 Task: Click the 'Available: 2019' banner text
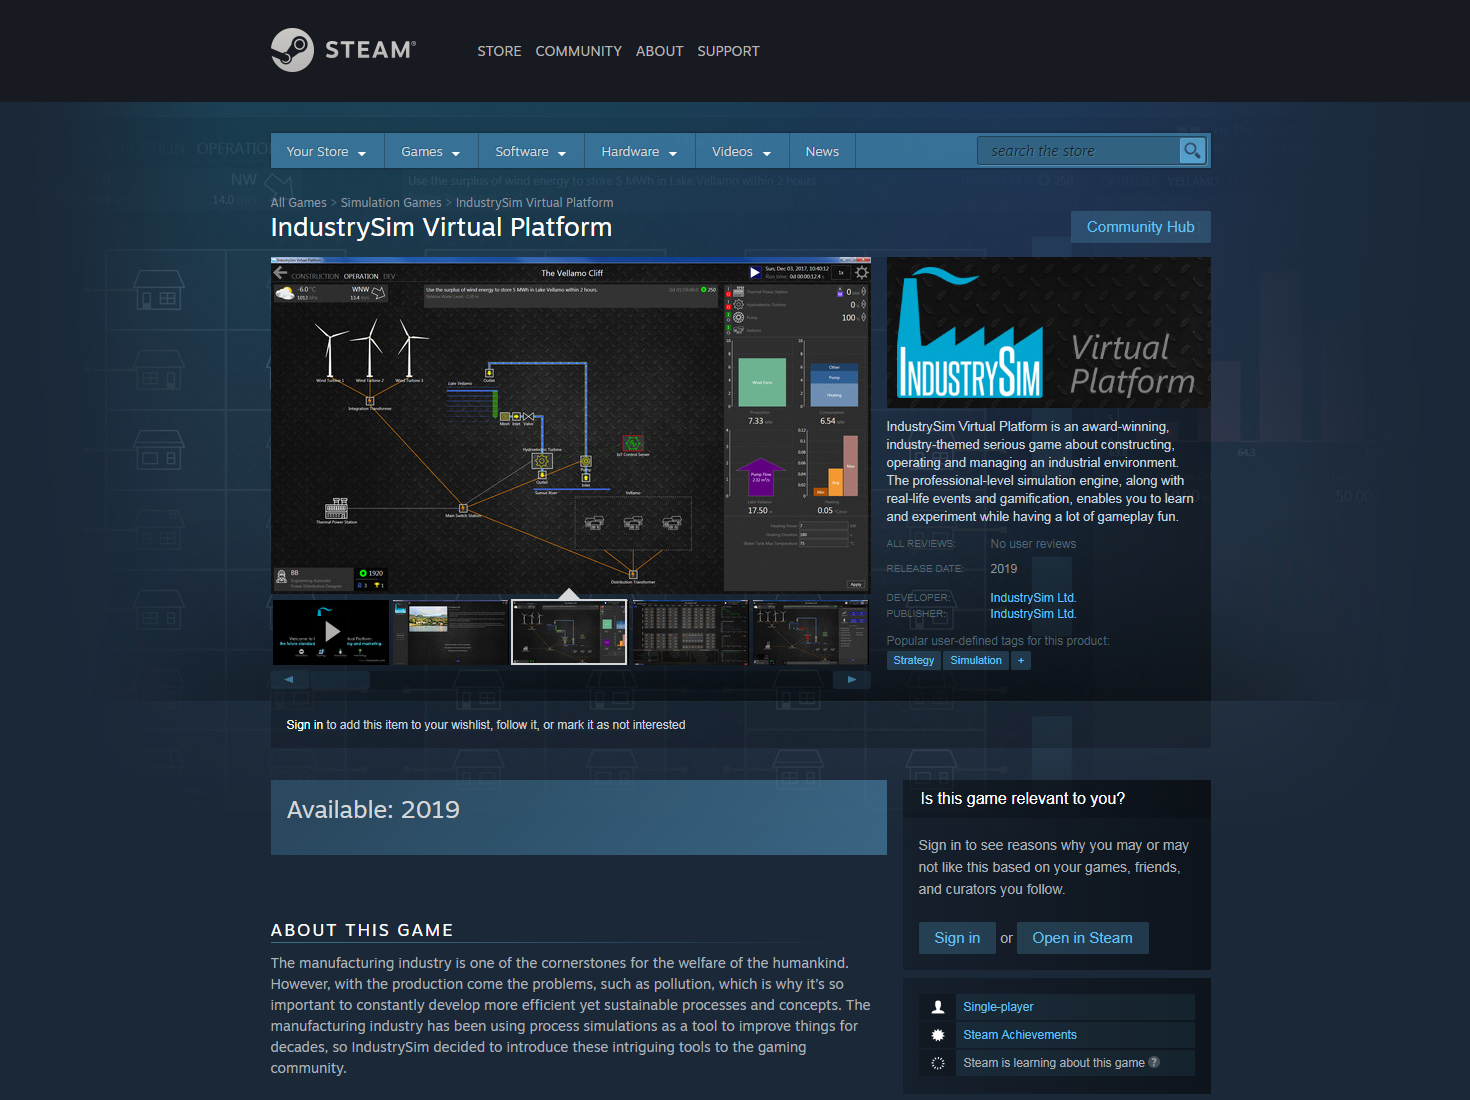coord(373,810)
